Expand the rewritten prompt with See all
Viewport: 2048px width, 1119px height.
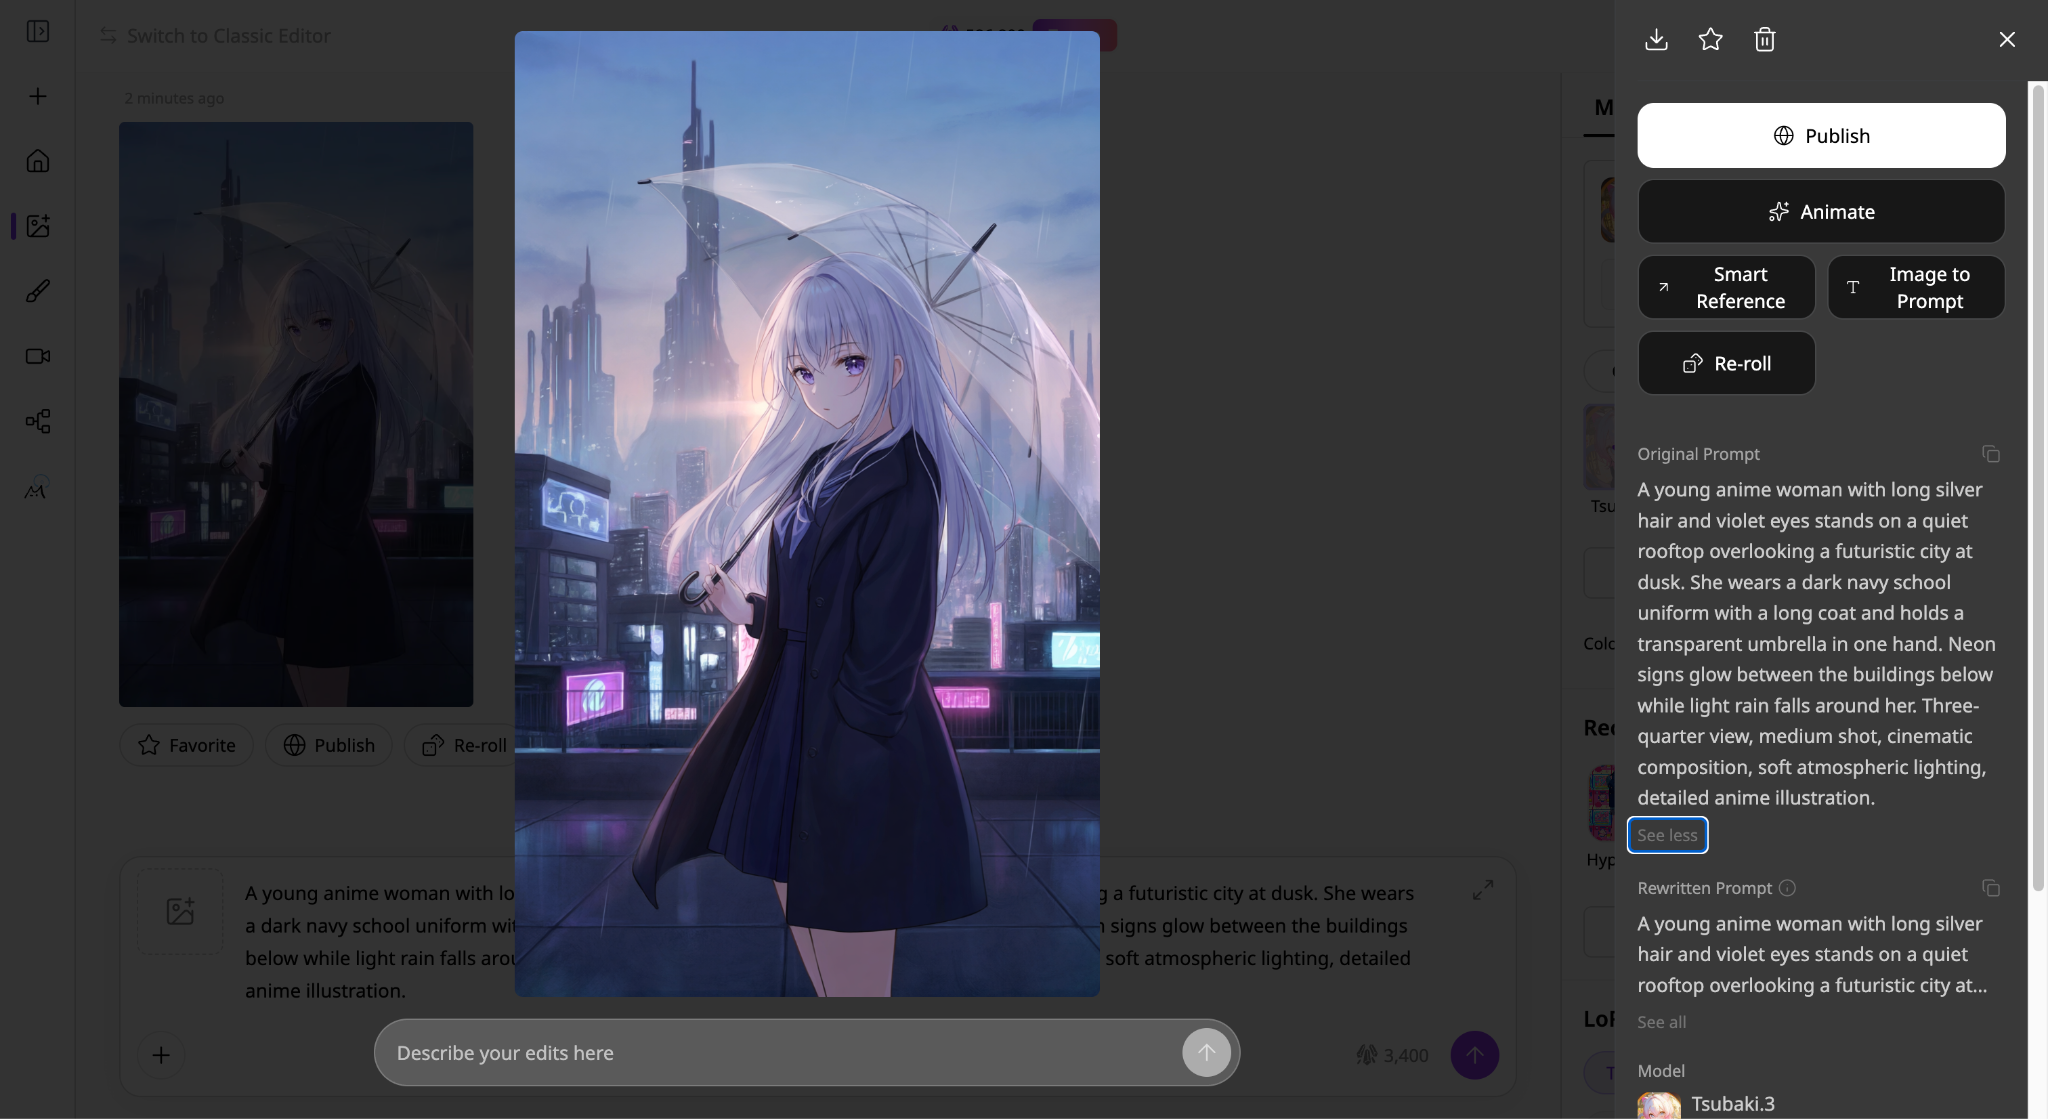tap(1661, 1022)
